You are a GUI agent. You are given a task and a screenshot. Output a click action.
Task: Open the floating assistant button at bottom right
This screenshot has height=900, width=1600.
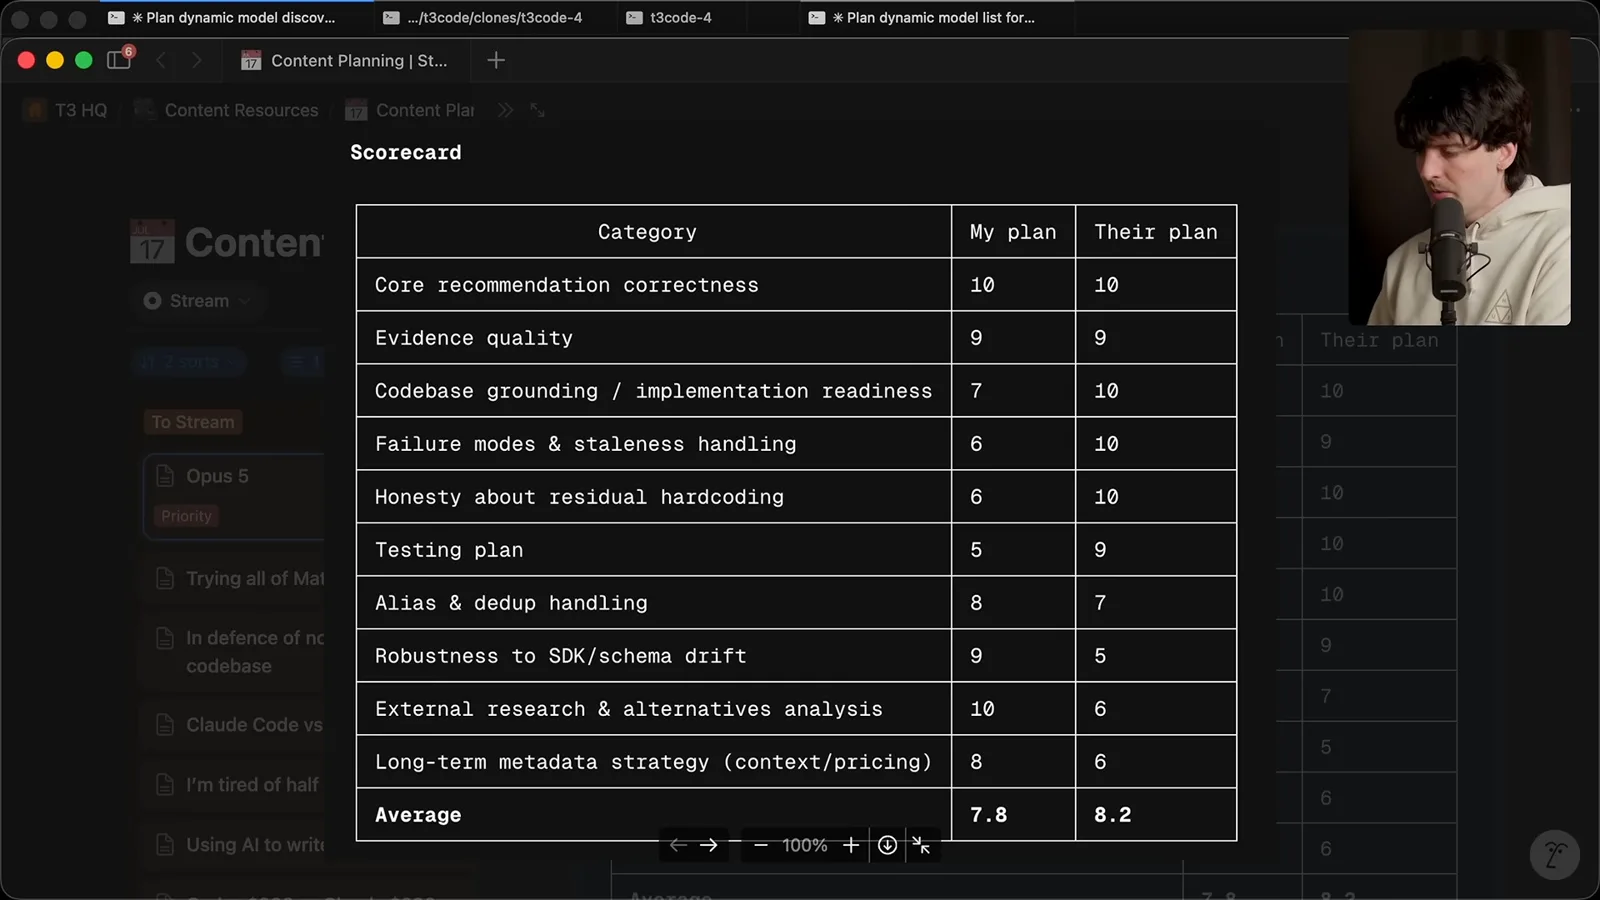[x=1555, y=855]
